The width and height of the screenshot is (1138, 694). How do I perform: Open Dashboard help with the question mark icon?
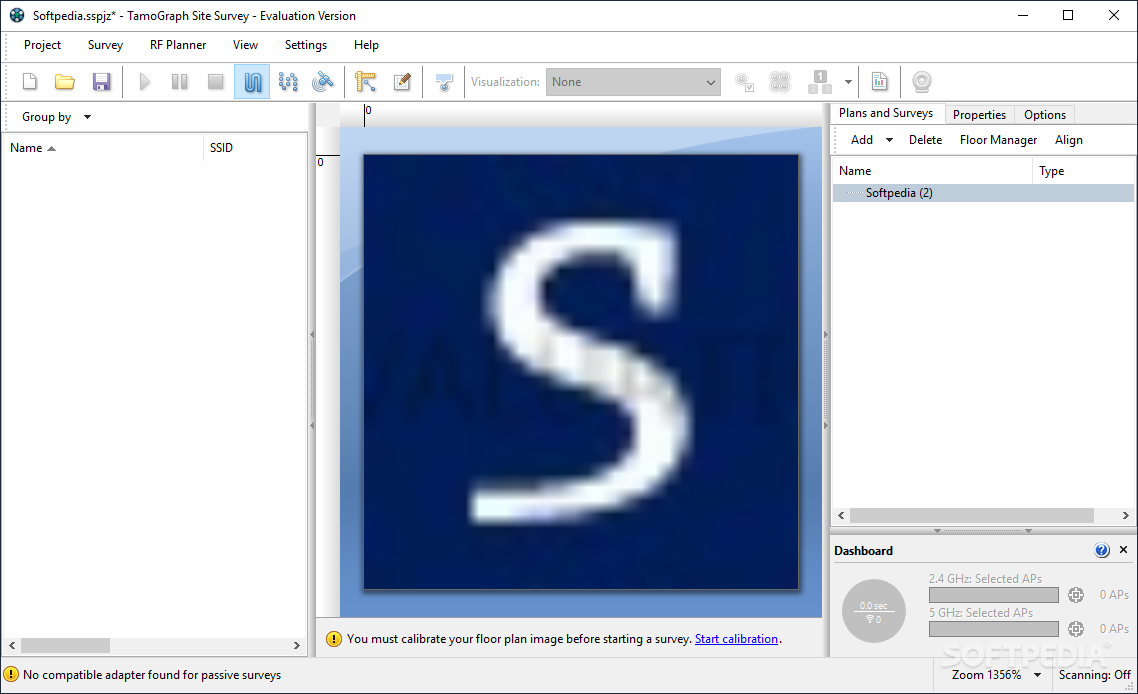pos(1102,550)
